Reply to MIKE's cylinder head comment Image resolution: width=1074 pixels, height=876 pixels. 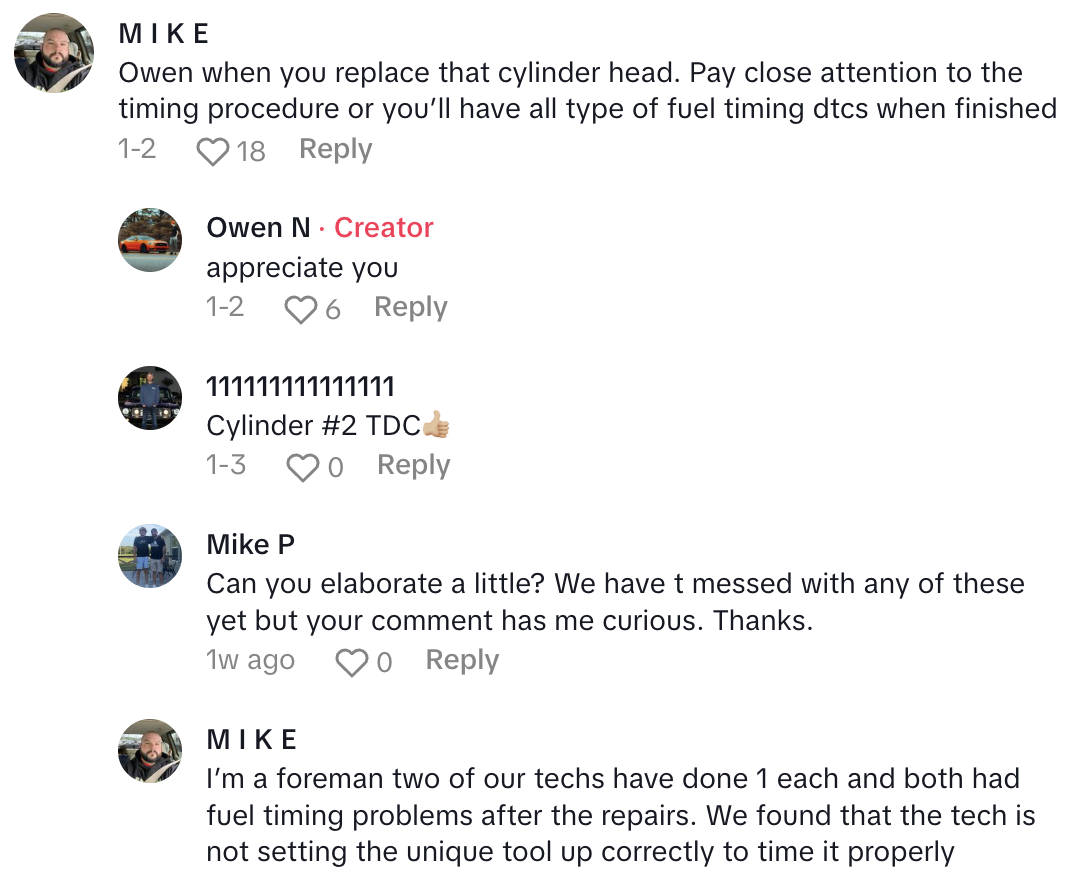pos(335,150)
